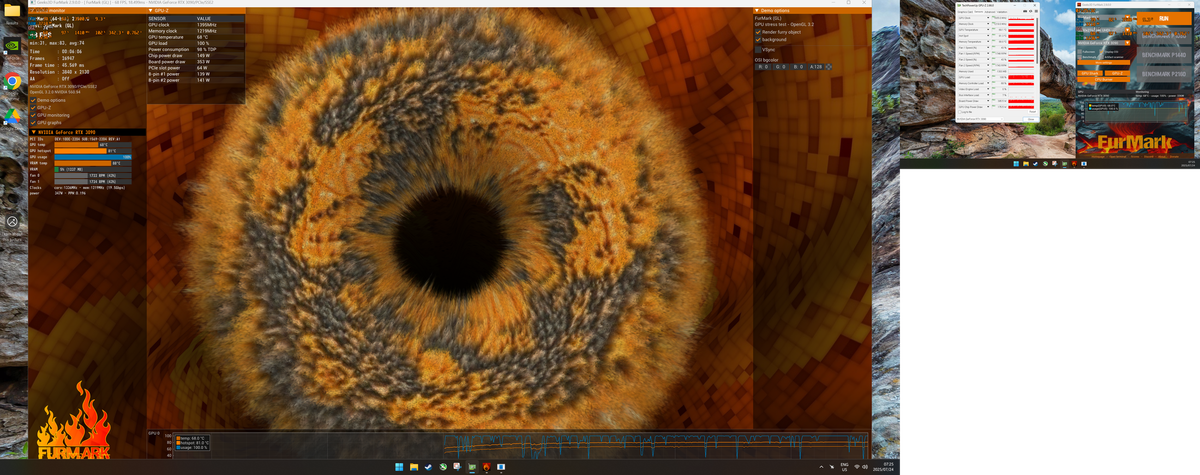The height and width of the screenshot is (475, 1200).
Task: Enable the VSync checkbox
Action: (758, 49)
